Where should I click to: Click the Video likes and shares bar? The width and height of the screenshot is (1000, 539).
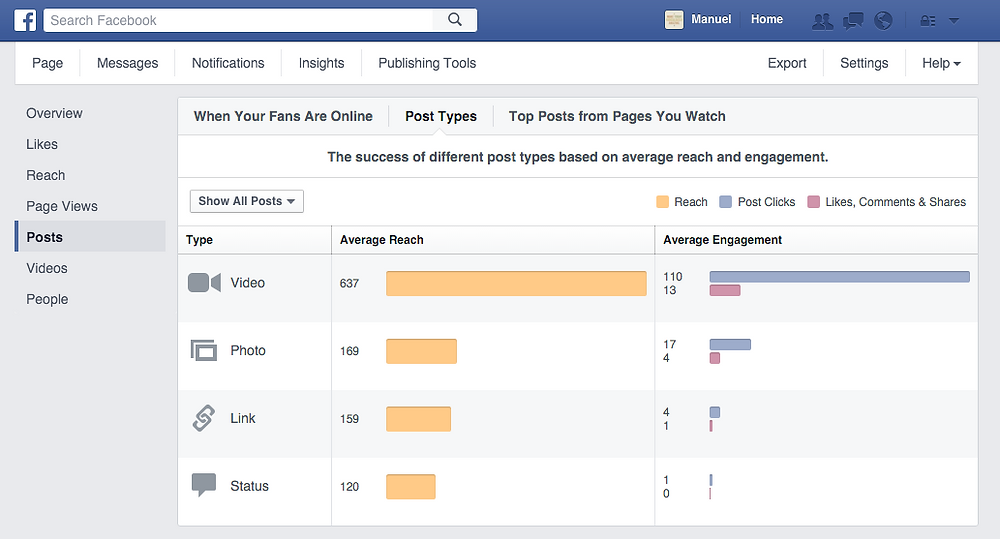[725, 290]
